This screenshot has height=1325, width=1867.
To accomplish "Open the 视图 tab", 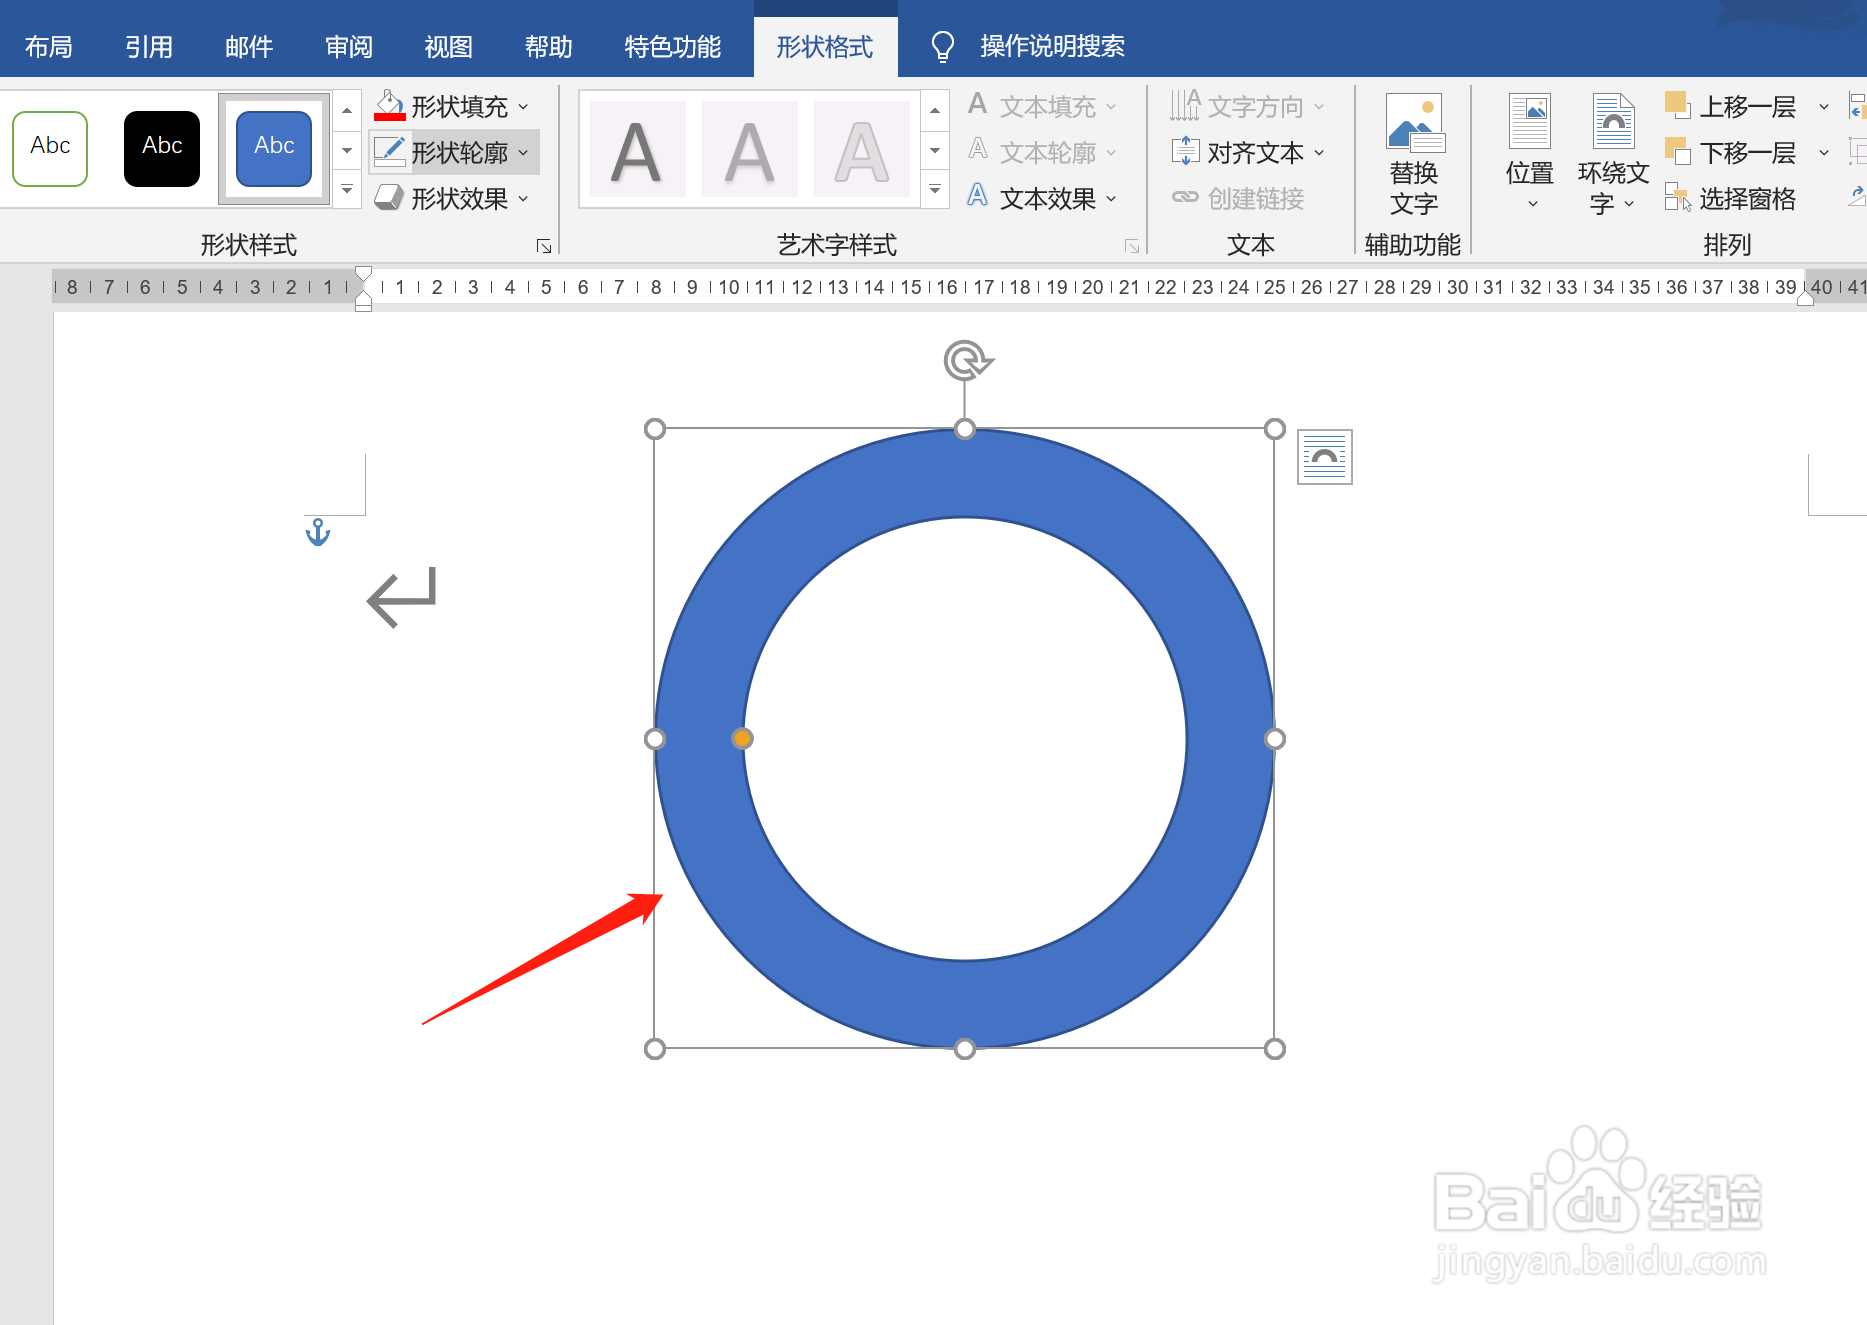I will click(449, 47).
